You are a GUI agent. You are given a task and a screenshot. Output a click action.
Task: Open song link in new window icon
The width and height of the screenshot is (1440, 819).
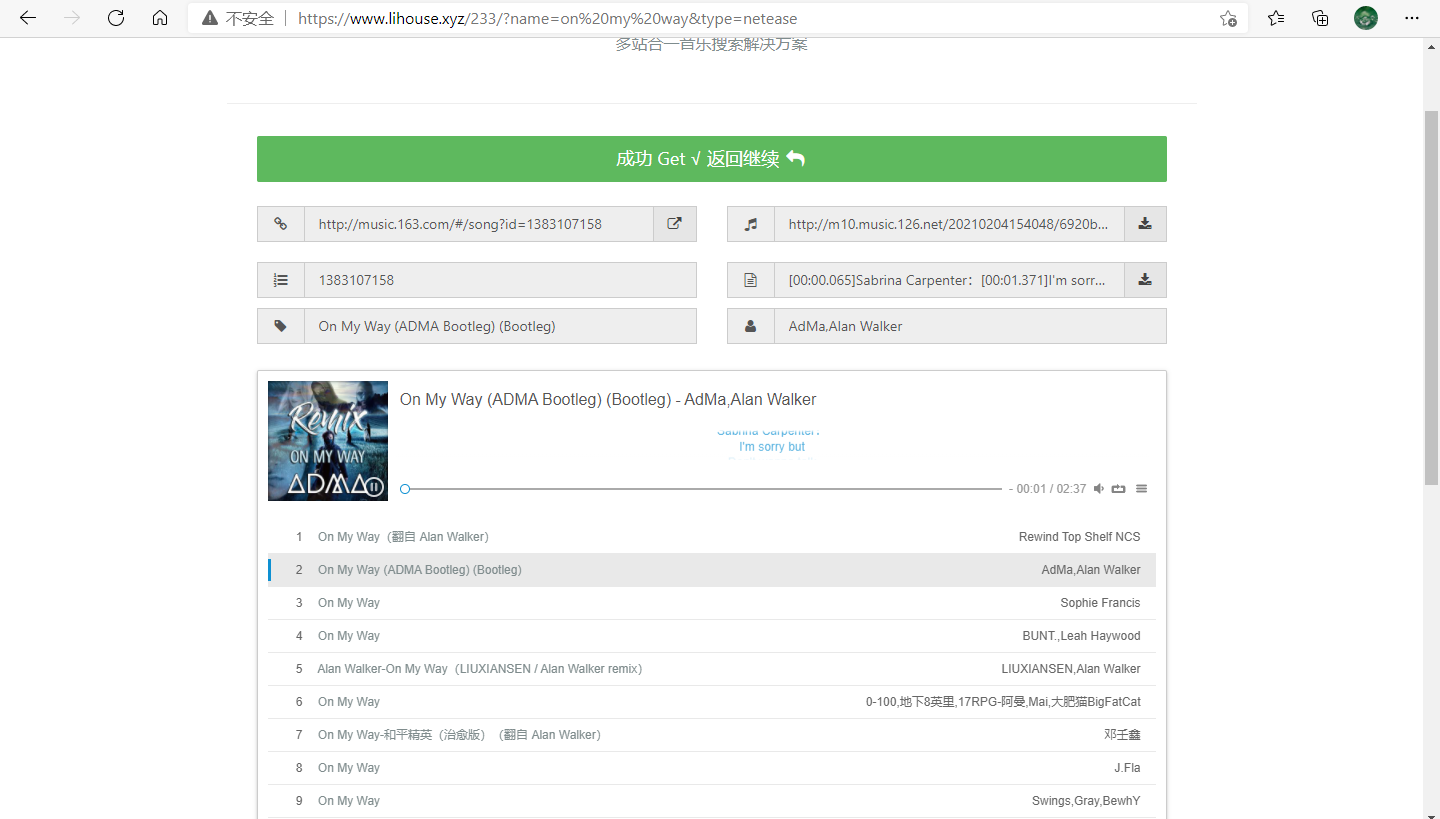(675, 224)
